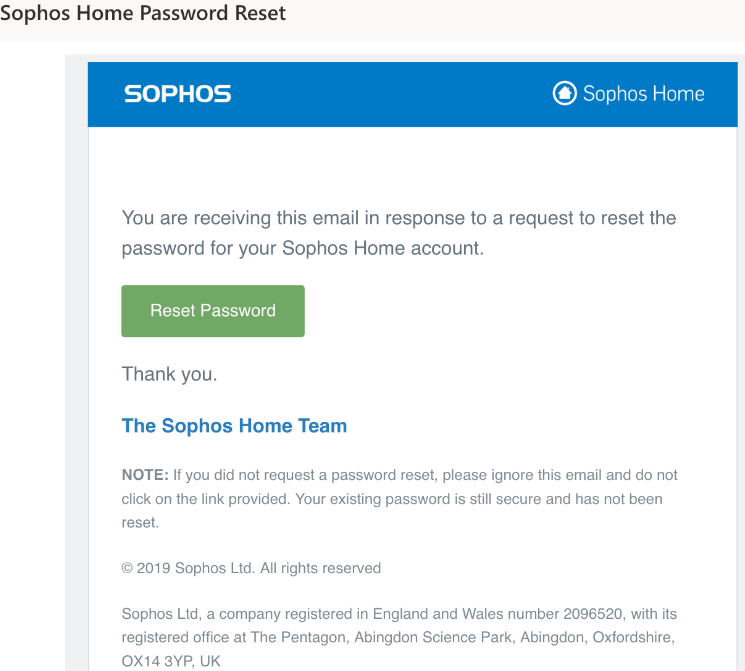745x671 pixels.
Task: Click the Thank you text line
Action: [x=169, y=375]
